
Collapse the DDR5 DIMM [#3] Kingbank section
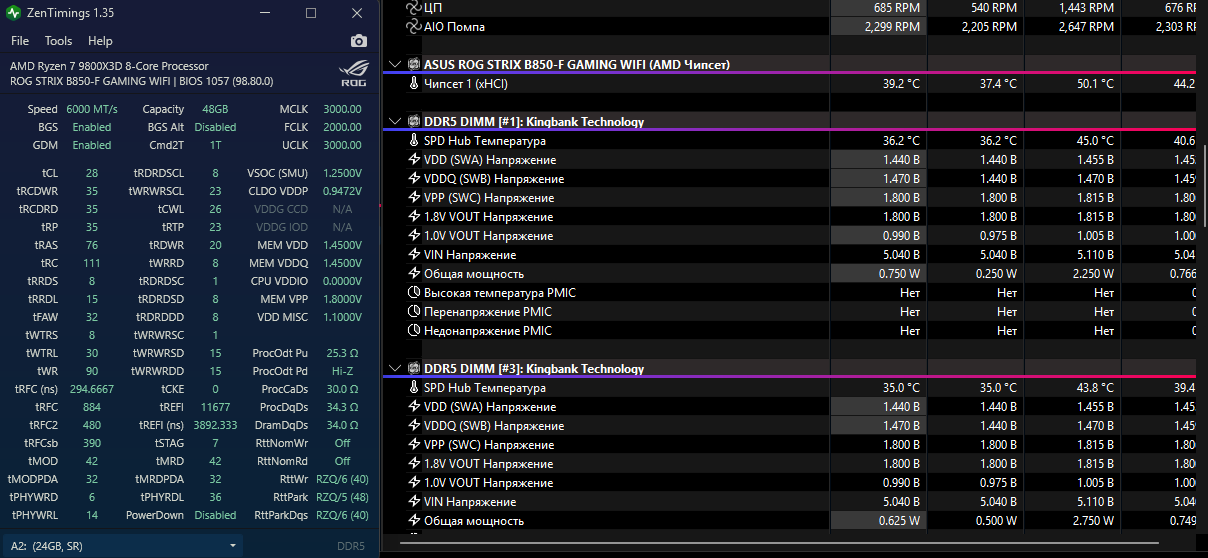[x=394, y=369]
